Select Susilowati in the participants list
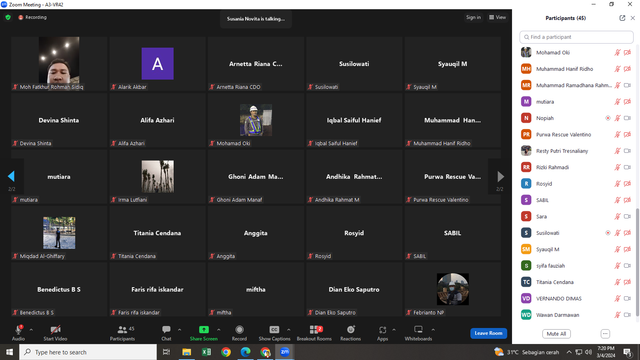640x360 pixels. click(x=576, y=233)
